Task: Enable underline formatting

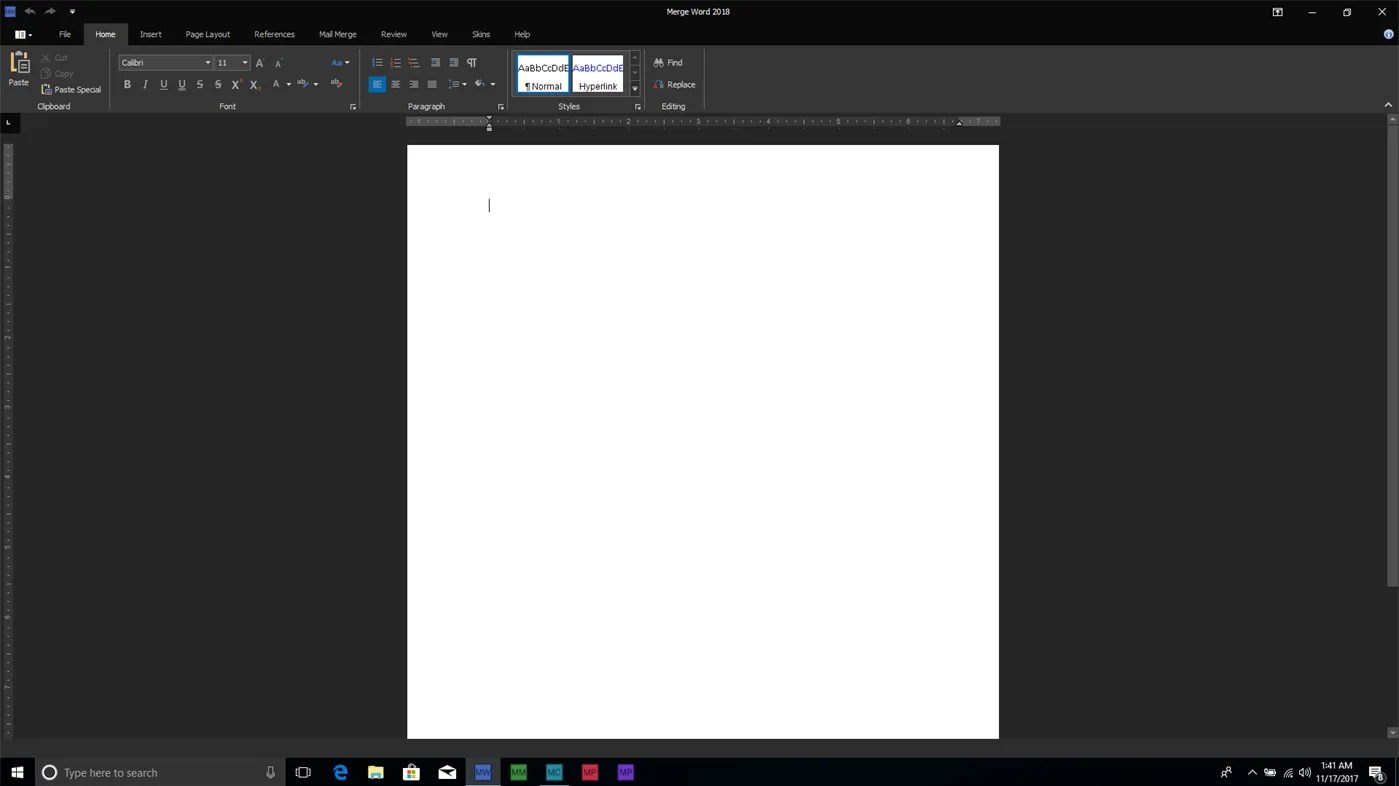Action: [163, 84]
